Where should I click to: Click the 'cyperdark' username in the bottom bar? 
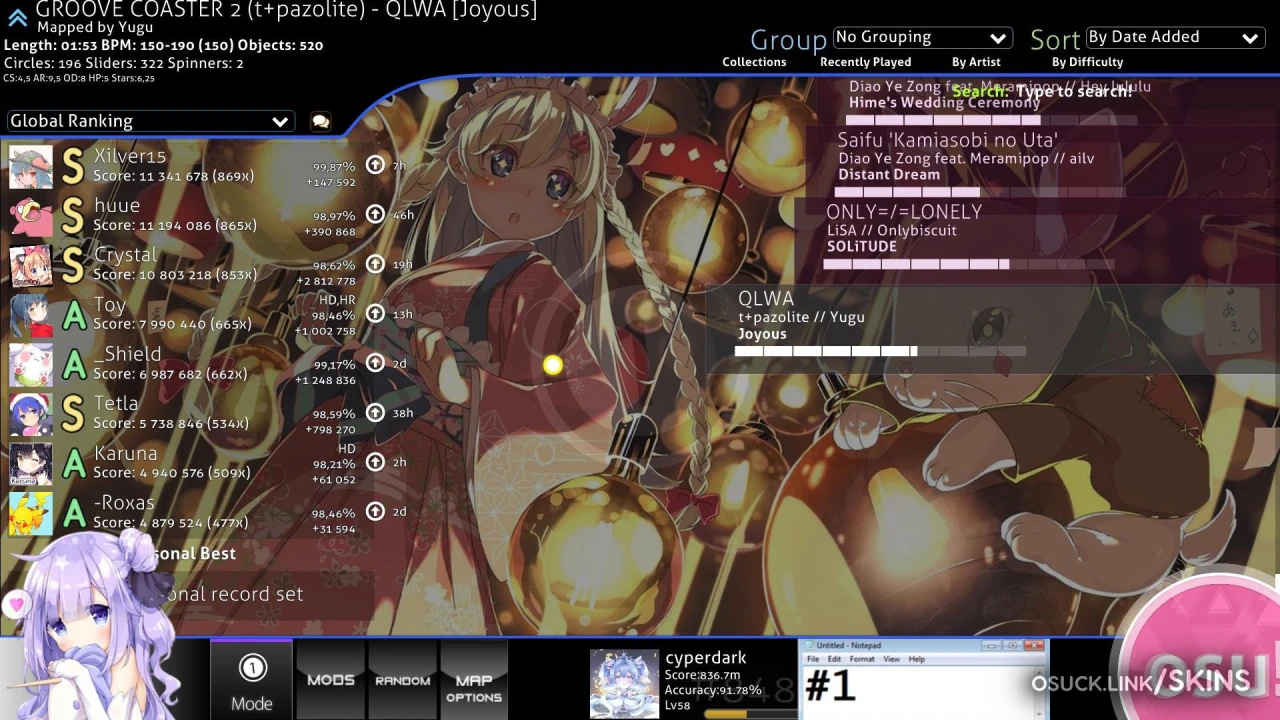706,658
